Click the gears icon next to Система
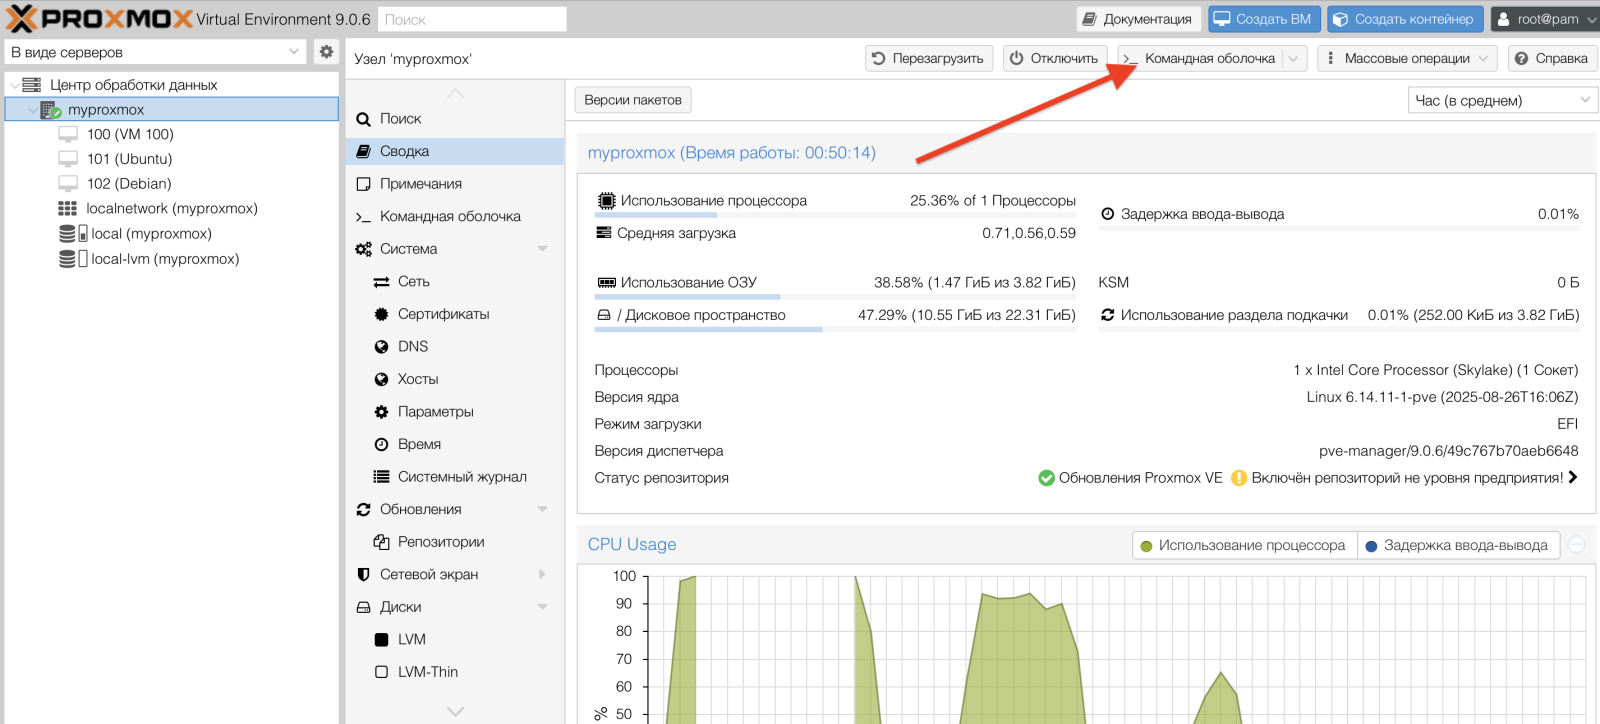Image resolution: width=1600 pixels, height=724 pixels. pos(364,249)
